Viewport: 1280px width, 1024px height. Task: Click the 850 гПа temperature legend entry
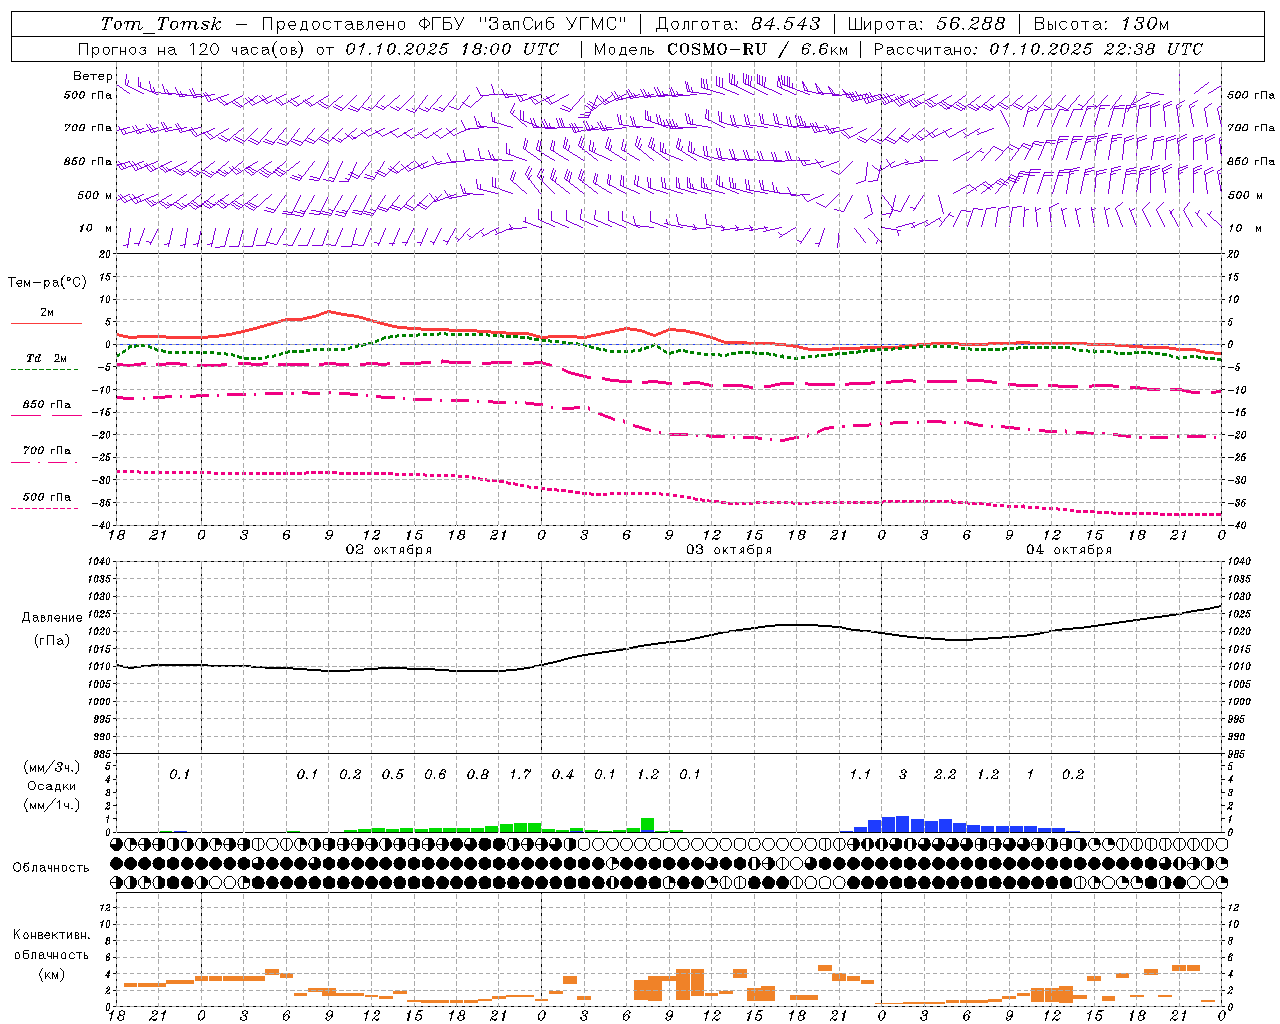coord(46,408)
